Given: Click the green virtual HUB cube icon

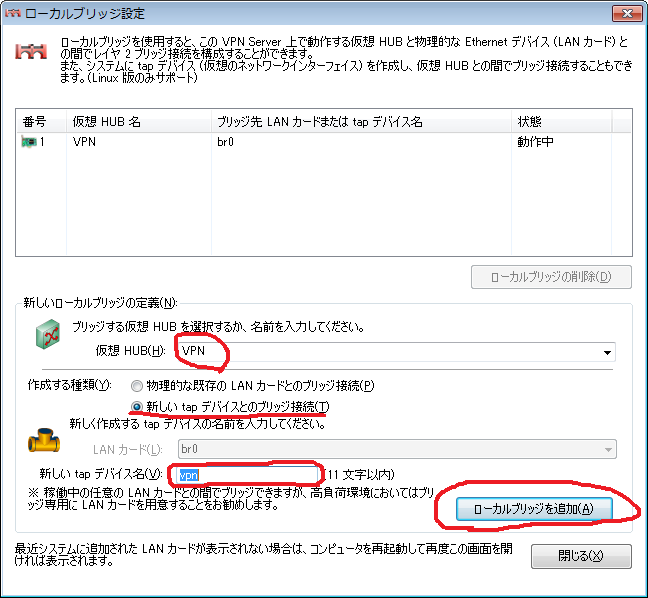Looking at the screenshot, I should pos(48,334).
